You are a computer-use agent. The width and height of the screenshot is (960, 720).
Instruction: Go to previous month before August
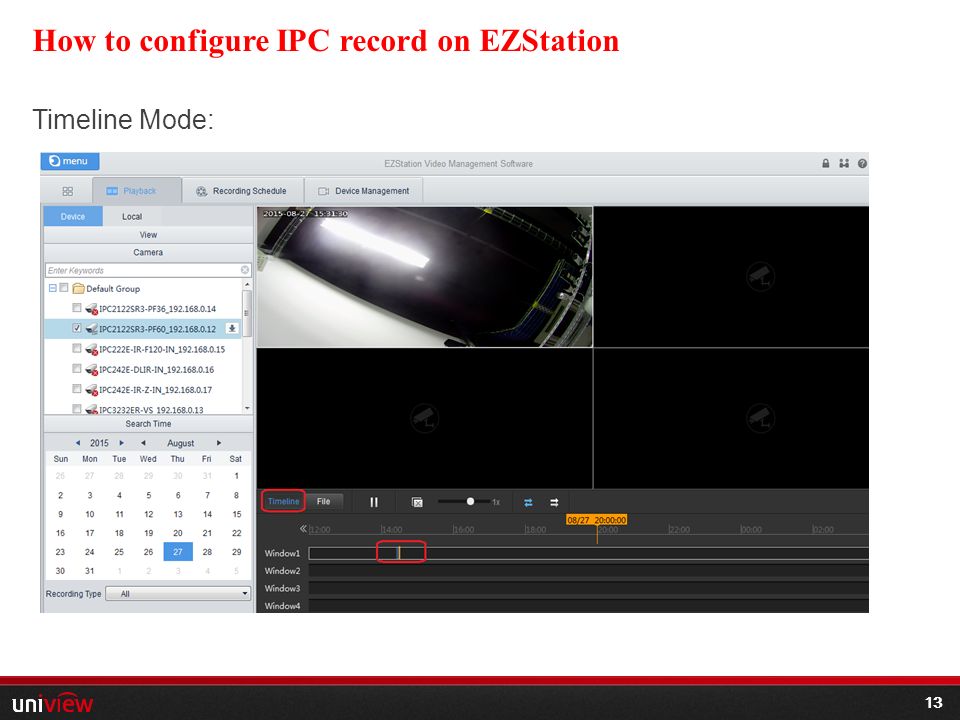[x=143, y=443]
